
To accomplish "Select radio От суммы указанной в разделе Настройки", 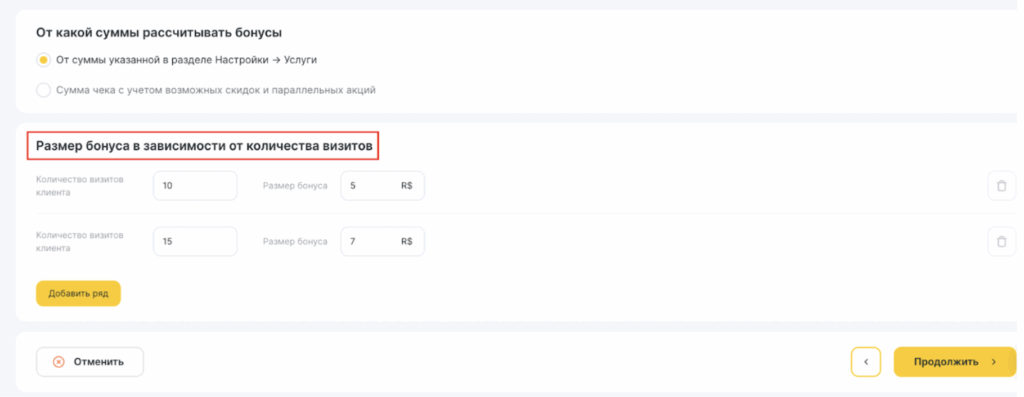I will click(43, 60).
